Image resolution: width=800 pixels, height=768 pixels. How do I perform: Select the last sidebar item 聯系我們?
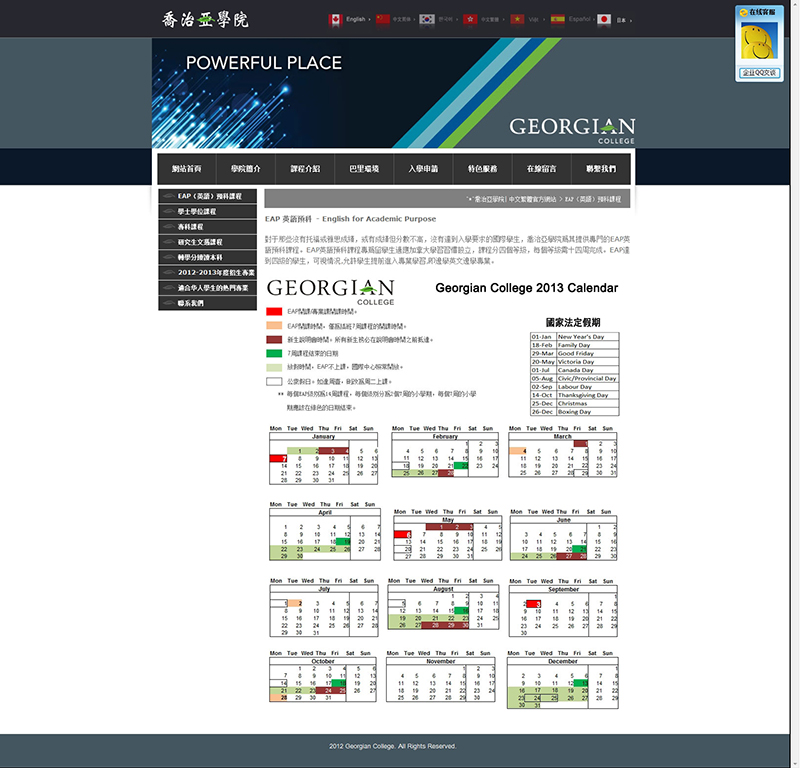(x=208, y=304)
